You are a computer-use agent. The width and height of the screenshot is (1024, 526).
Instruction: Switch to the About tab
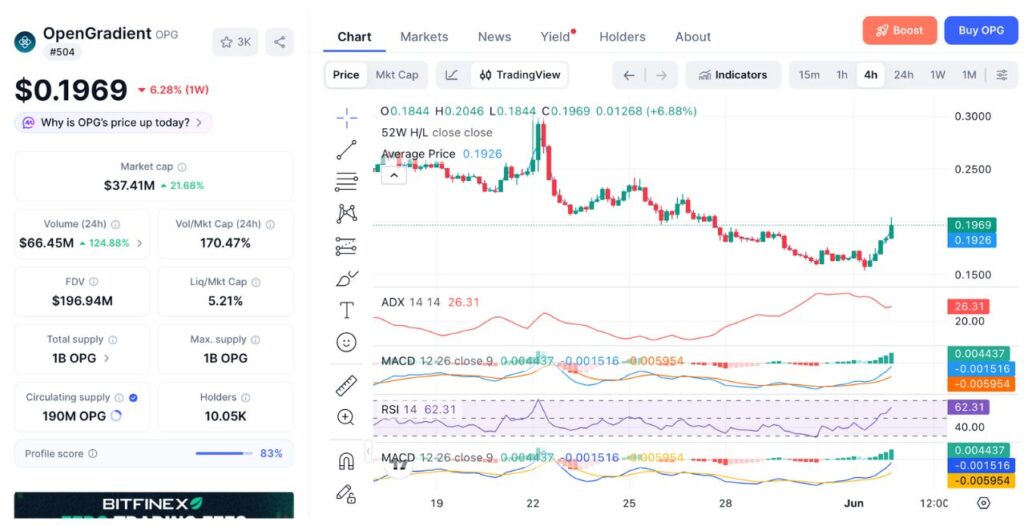coord(693,37)
